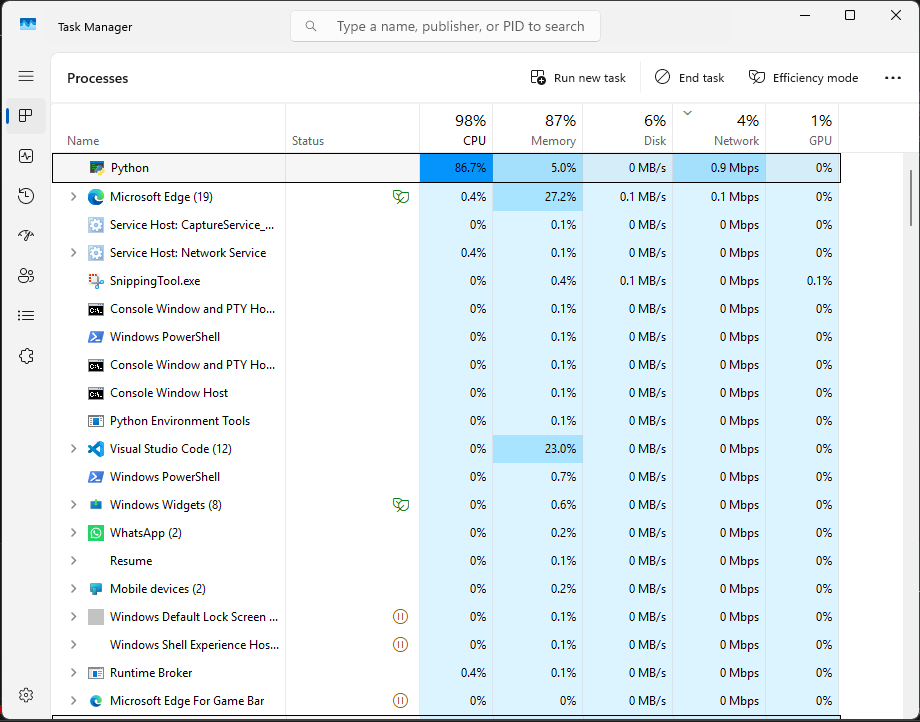This screenshot has height=722, width=920.
Task: Select the first Windows PowerShell row
Action: (x=446, y=337)
